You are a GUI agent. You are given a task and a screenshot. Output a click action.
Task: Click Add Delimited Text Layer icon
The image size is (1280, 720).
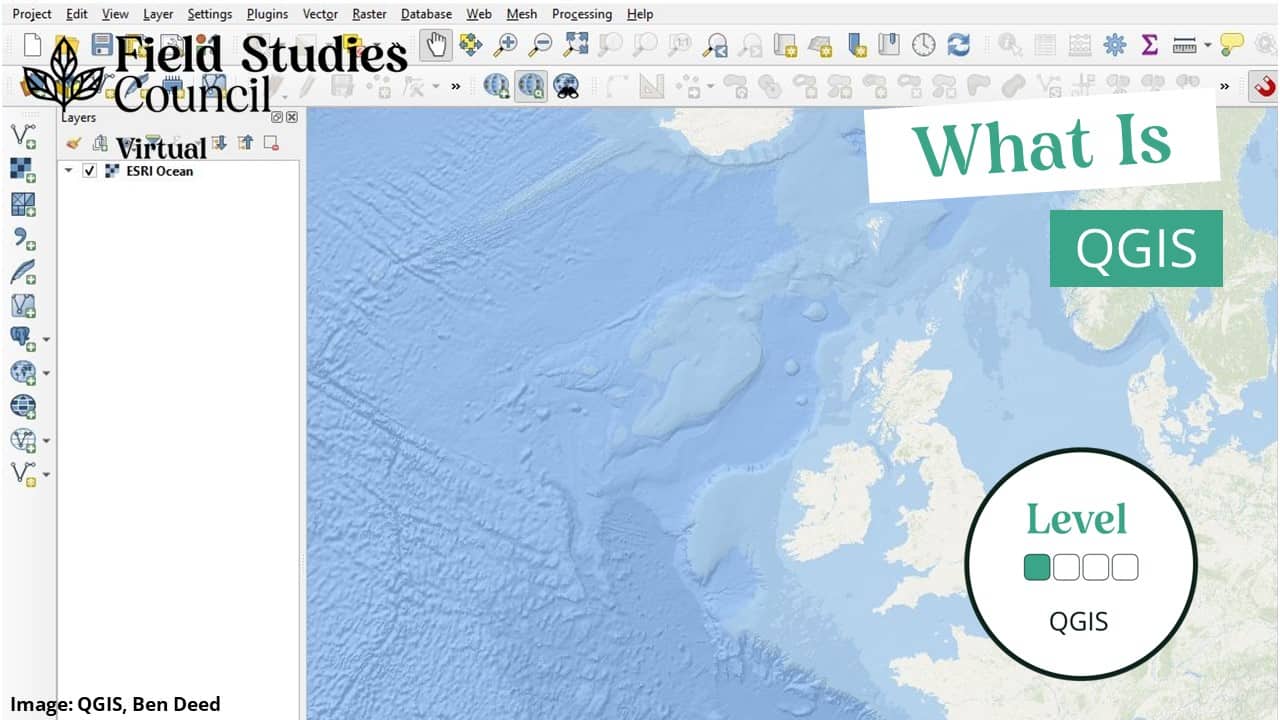[23, 238]
